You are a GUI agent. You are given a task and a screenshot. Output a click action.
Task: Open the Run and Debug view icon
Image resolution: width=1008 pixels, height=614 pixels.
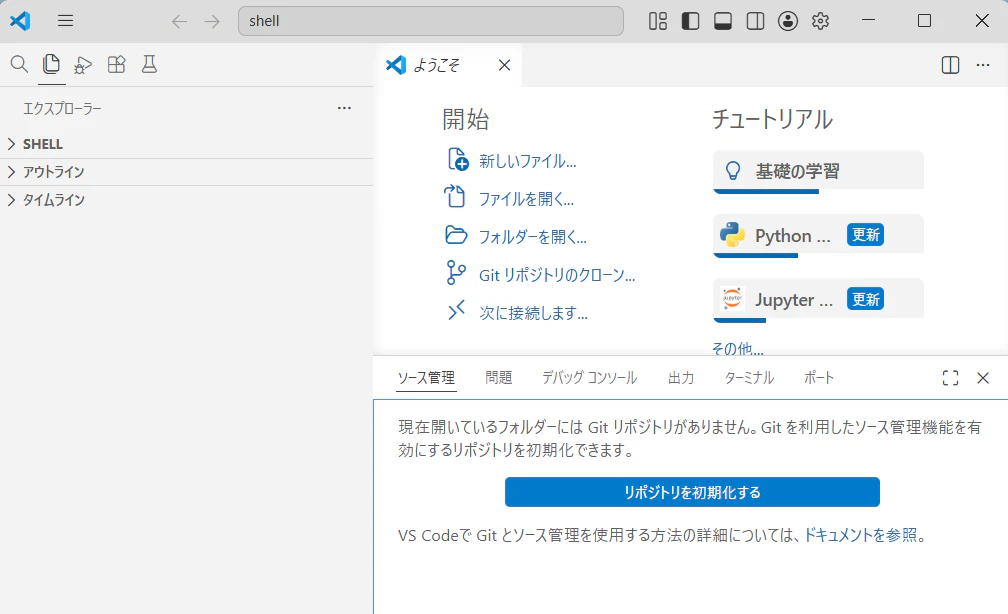click(x=83, y=65)
